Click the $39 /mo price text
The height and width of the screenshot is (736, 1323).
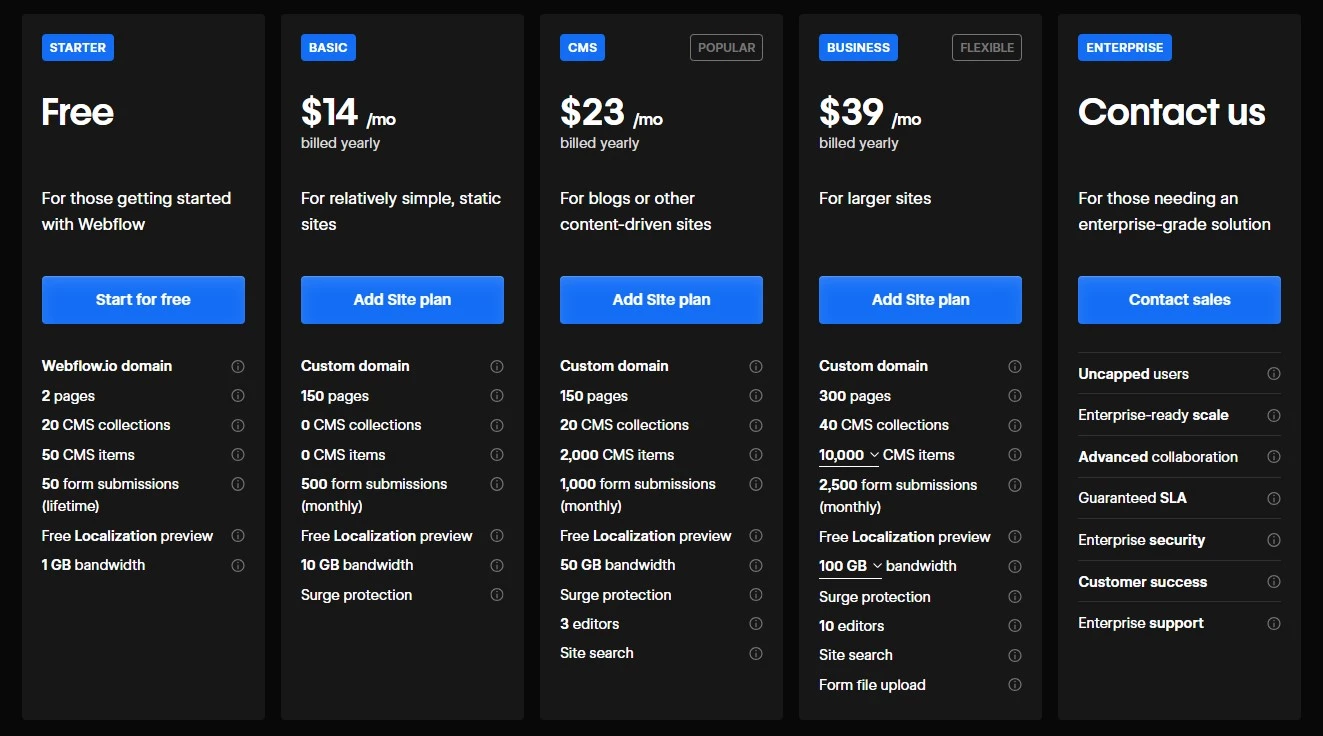(870, 113)
